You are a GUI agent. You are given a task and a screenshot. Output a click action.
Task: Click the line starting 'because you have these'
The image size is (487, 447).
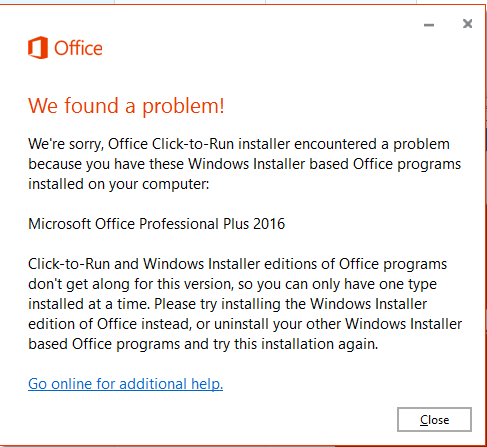(x=244, y=164)
